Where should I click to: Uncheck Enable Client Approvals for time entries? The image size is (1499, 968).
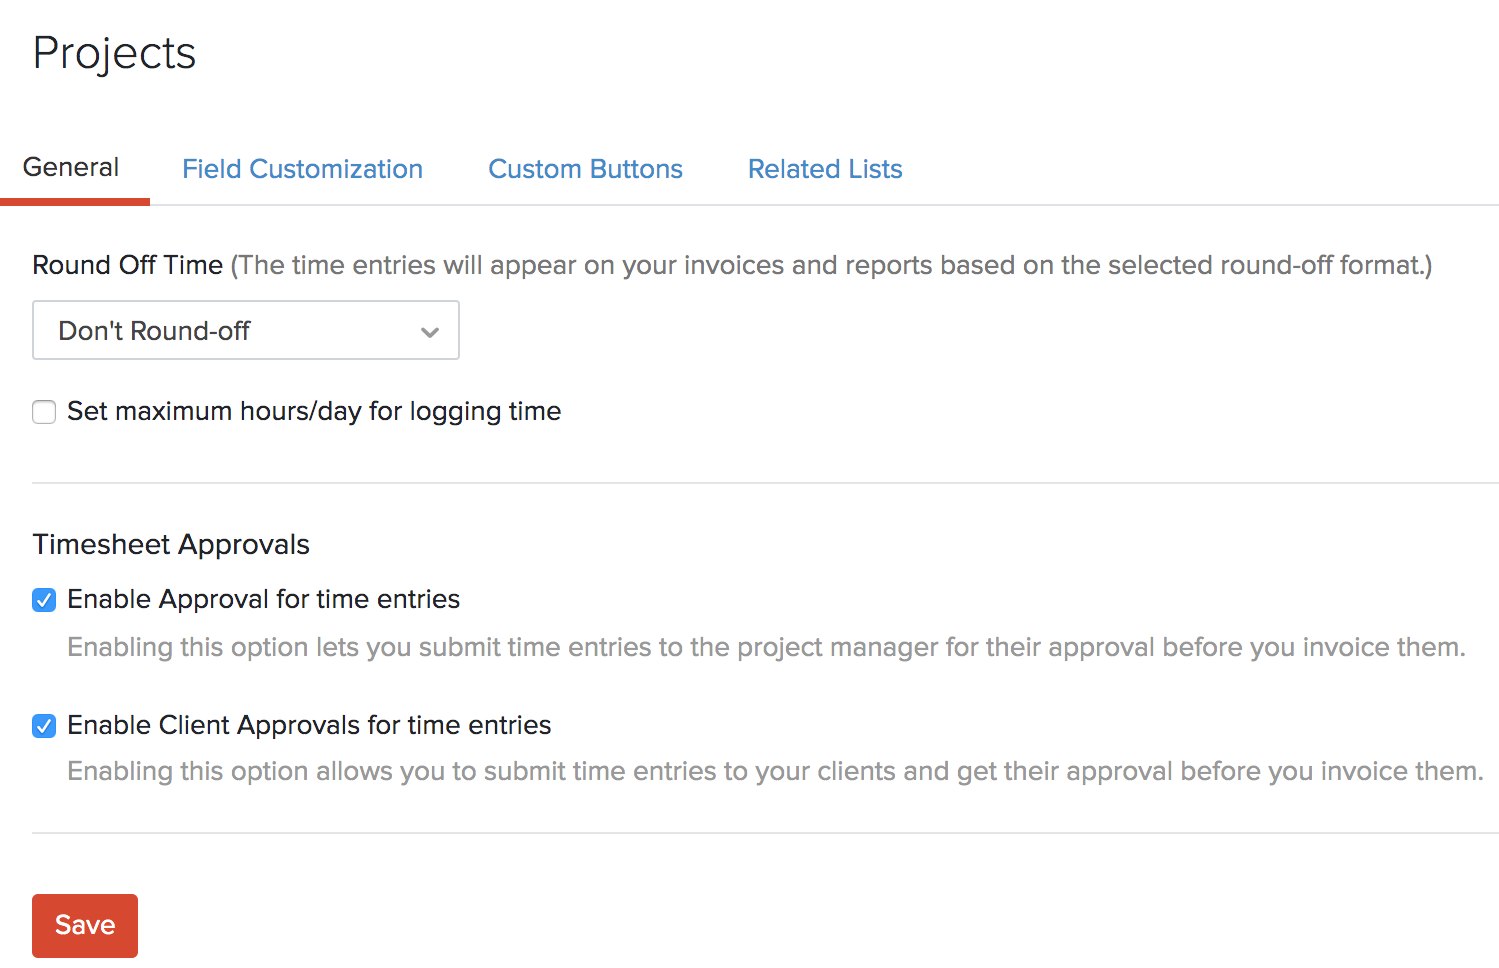44,725
